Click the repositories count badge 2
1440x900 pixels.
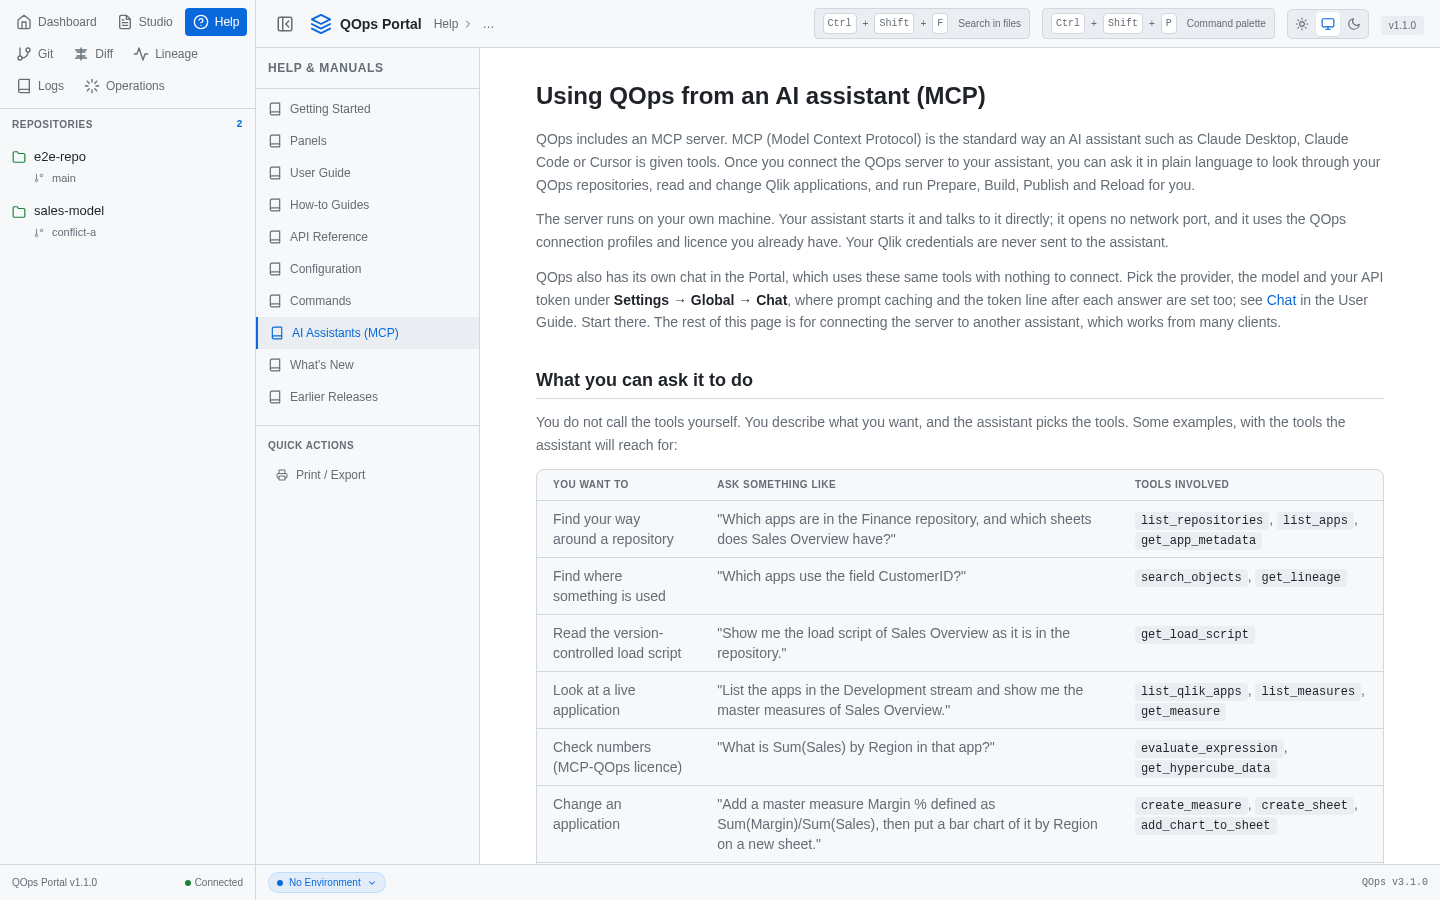239,124
